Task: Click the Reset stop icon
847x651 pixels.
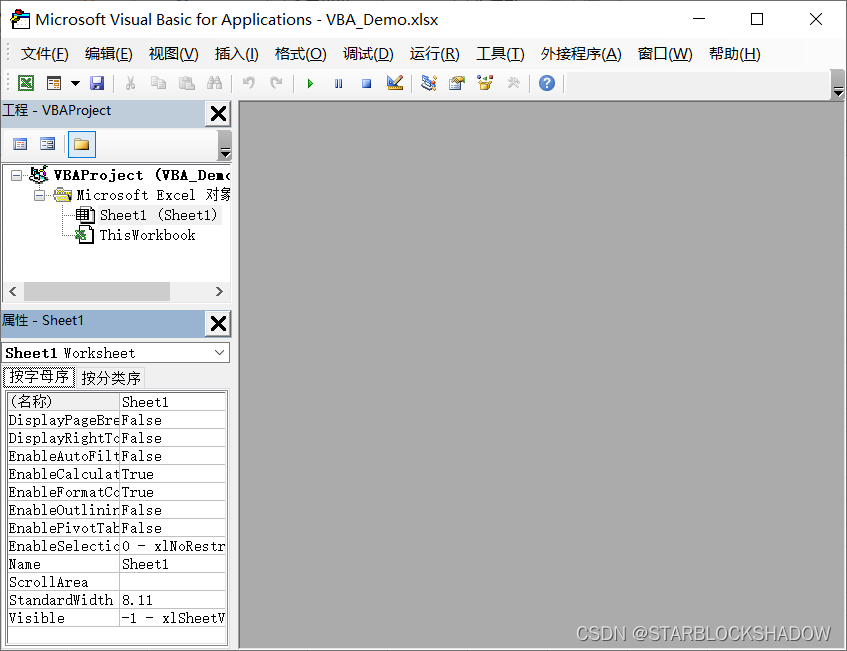Action: coord(366,83)
